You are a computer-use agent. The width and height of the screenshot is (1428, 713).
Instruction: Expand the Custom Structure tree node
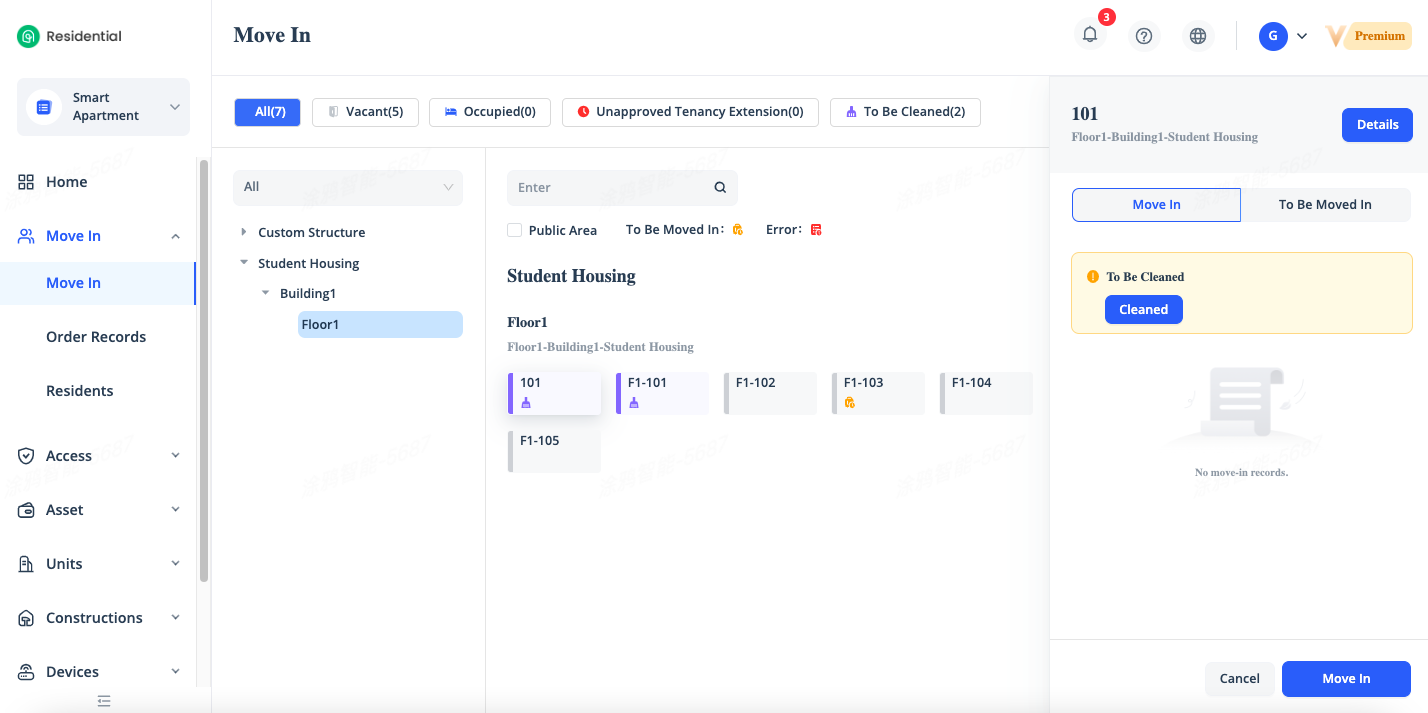pos(244,232)
